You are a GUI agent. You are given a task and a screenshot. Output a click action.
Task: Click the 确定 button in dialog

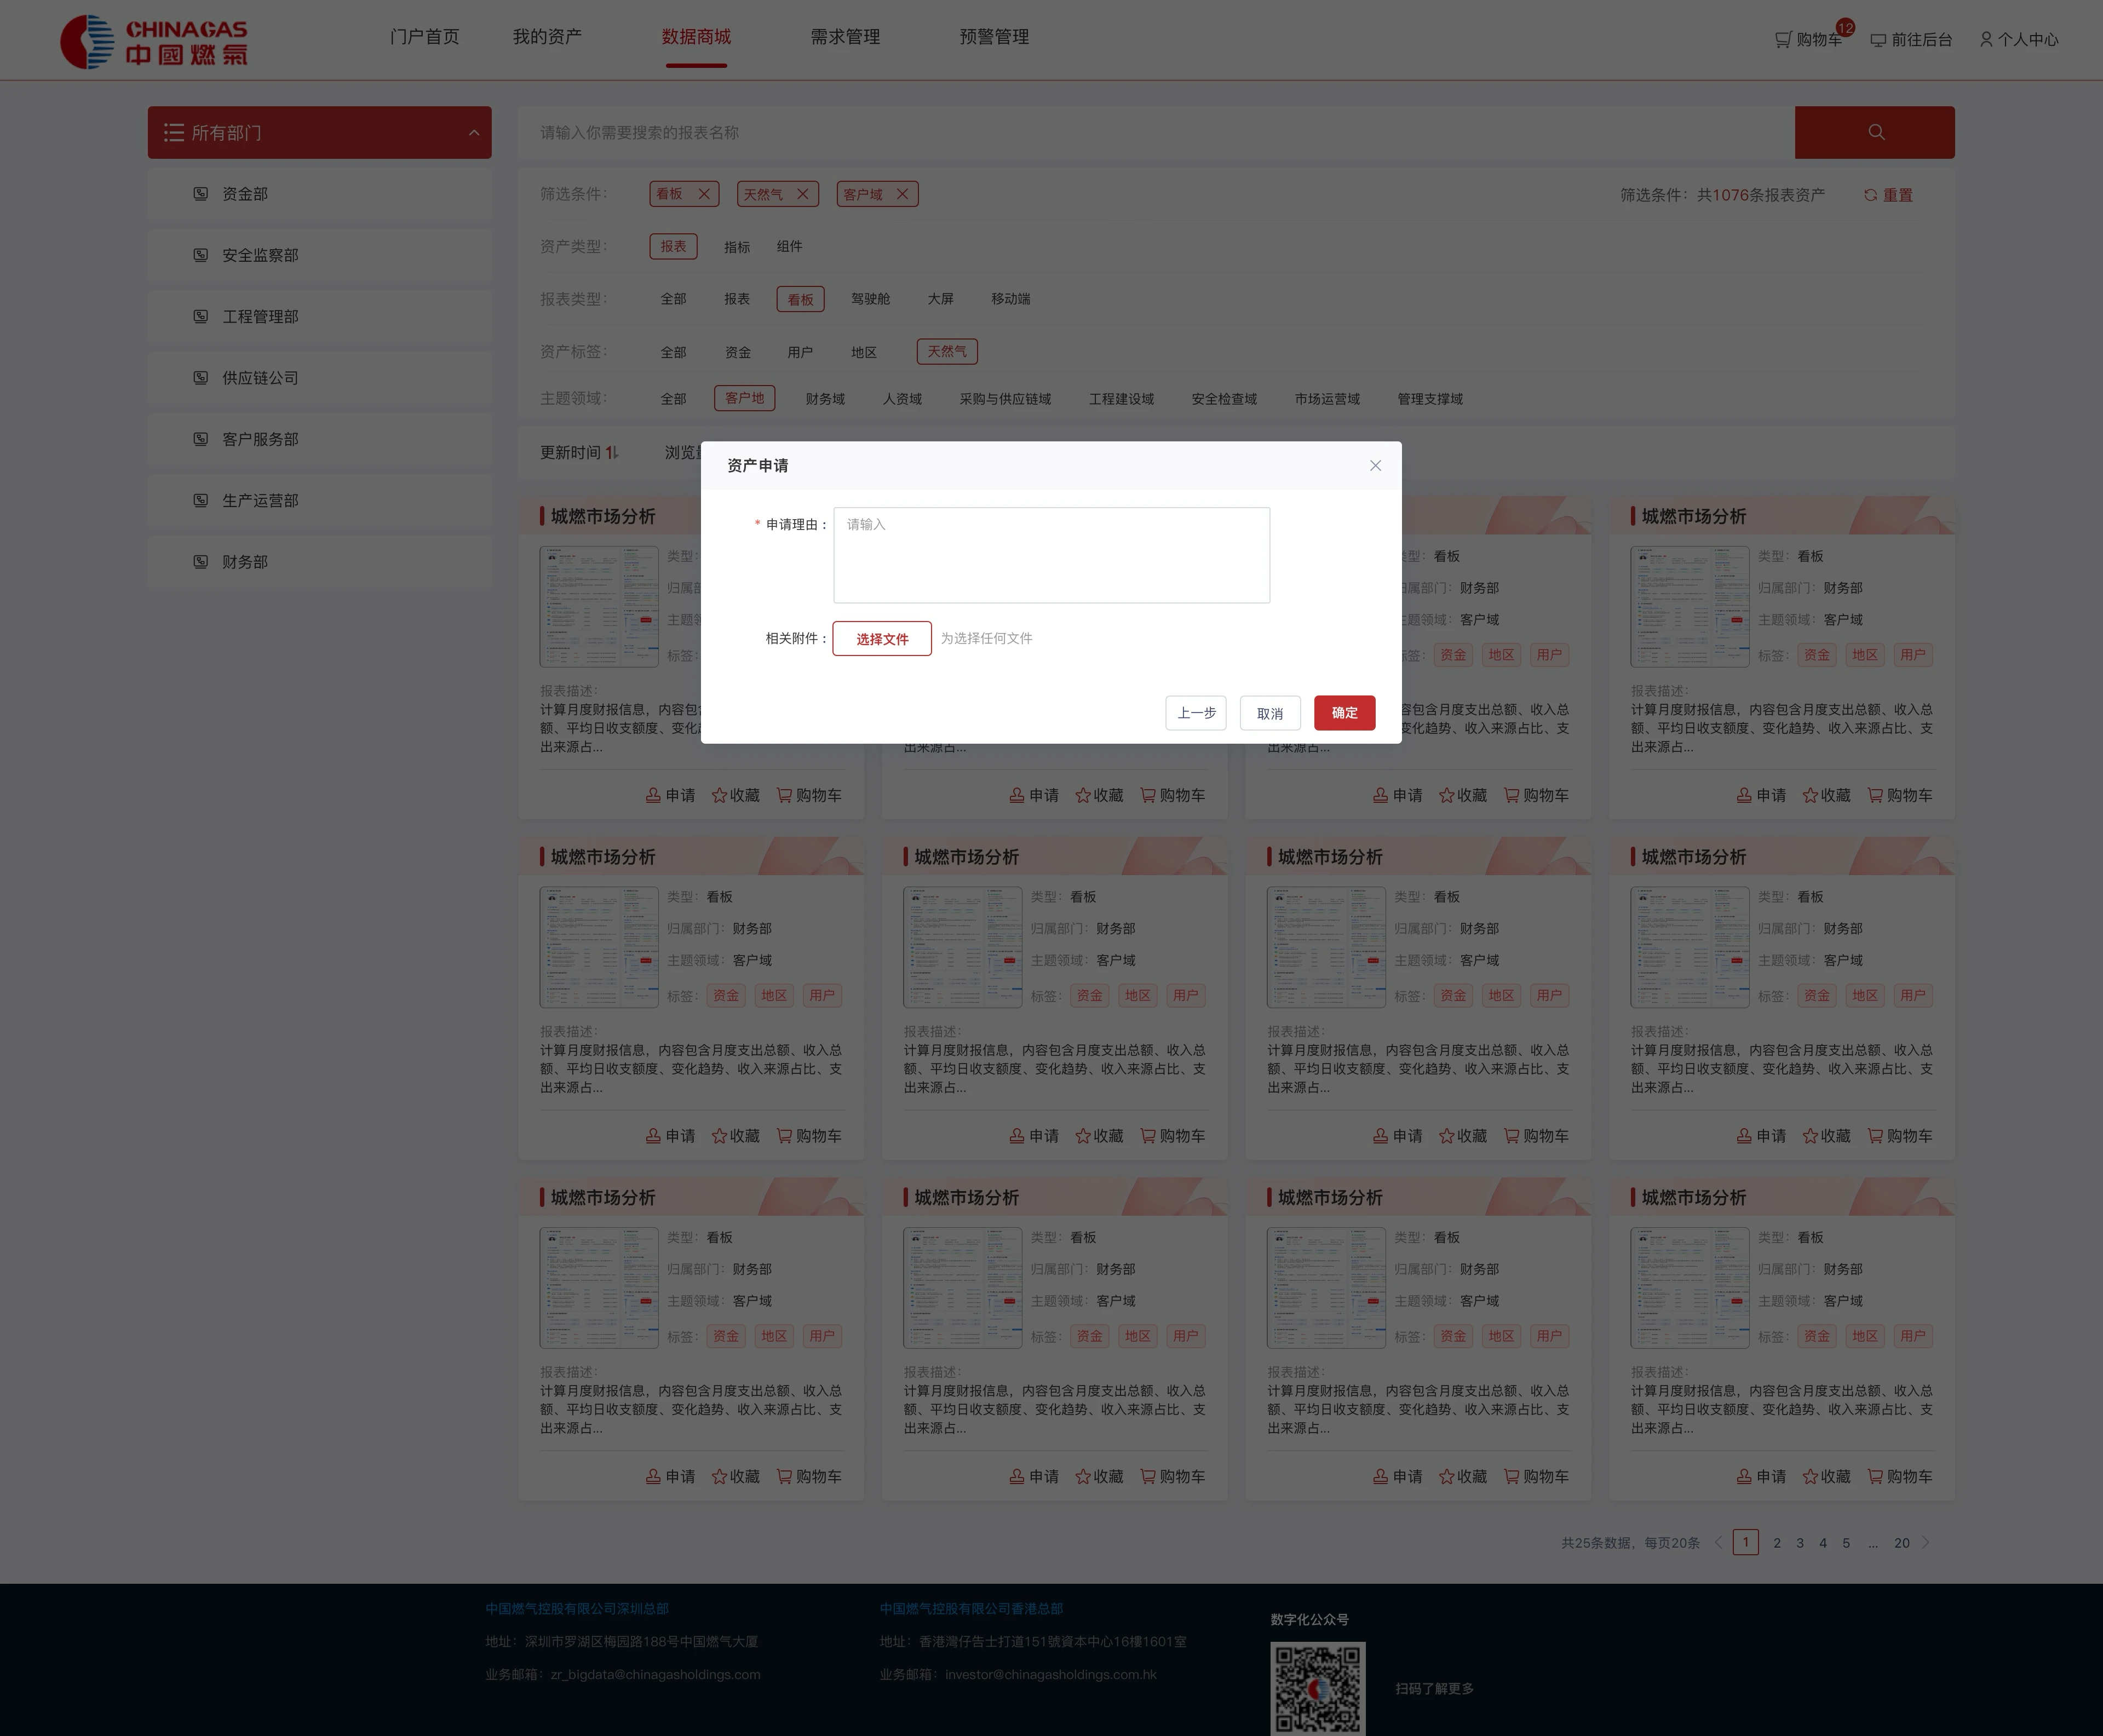click(x=1344, y=713)
